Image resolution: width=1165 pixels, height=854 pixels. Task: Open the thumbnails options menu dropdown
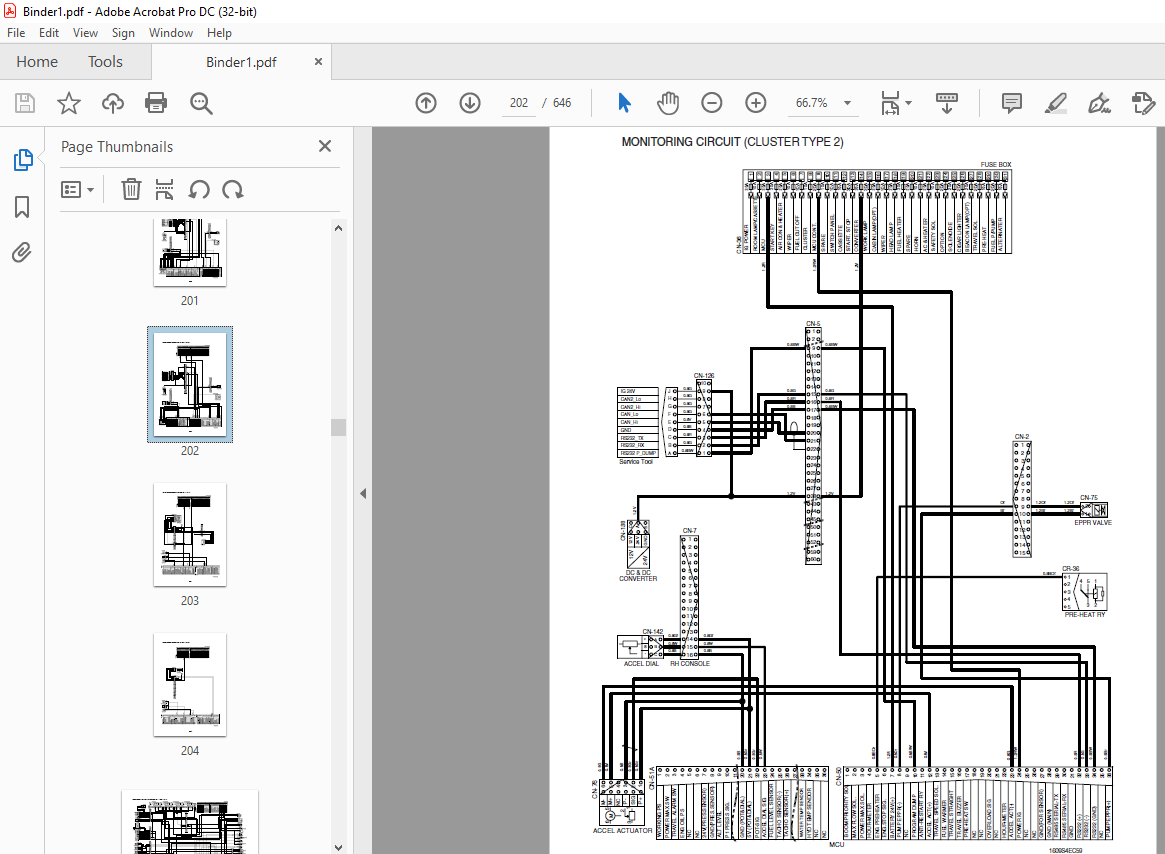pyautogui.click(x=77, y=190)
